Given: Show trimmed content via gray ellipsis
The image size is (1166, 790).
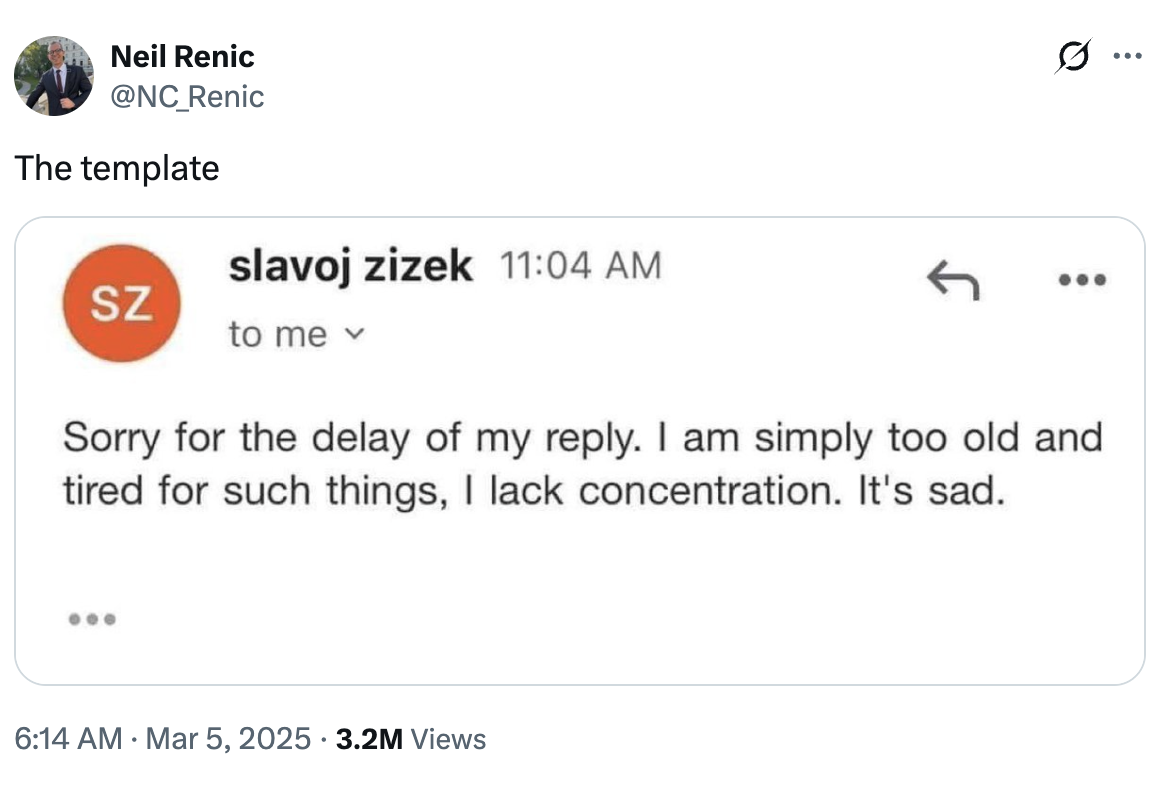Looking at the screenshot, I should [x=92, y=619].
